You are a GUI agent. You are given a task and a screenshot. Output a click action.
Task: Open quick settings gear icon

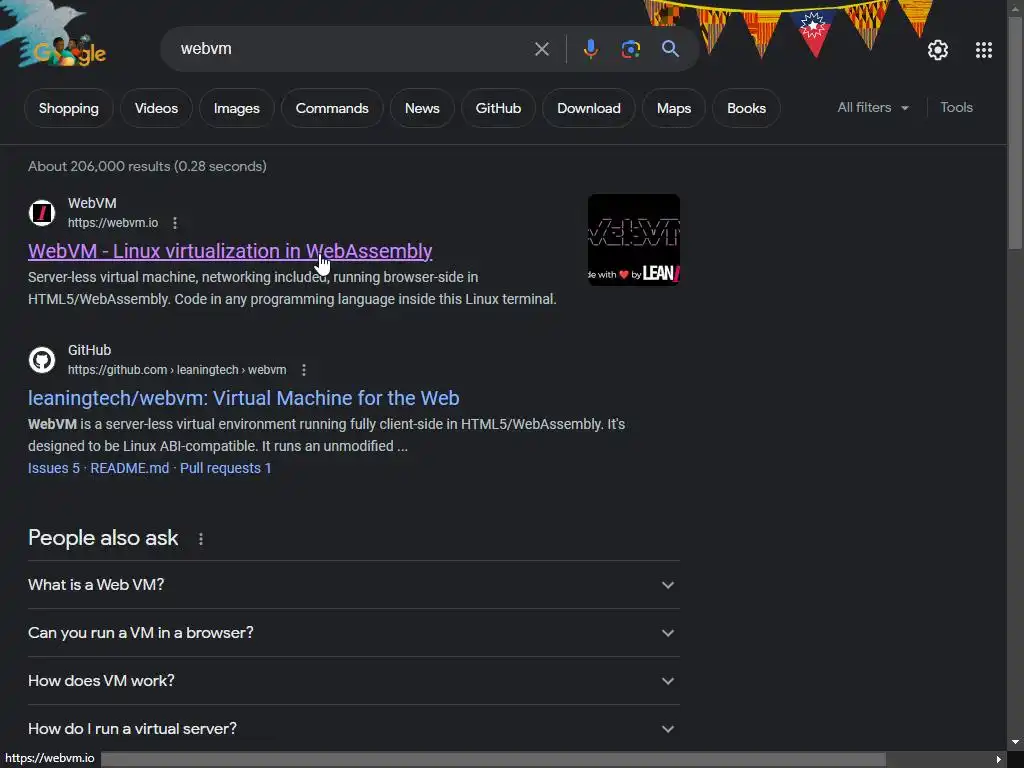(938, 50)
